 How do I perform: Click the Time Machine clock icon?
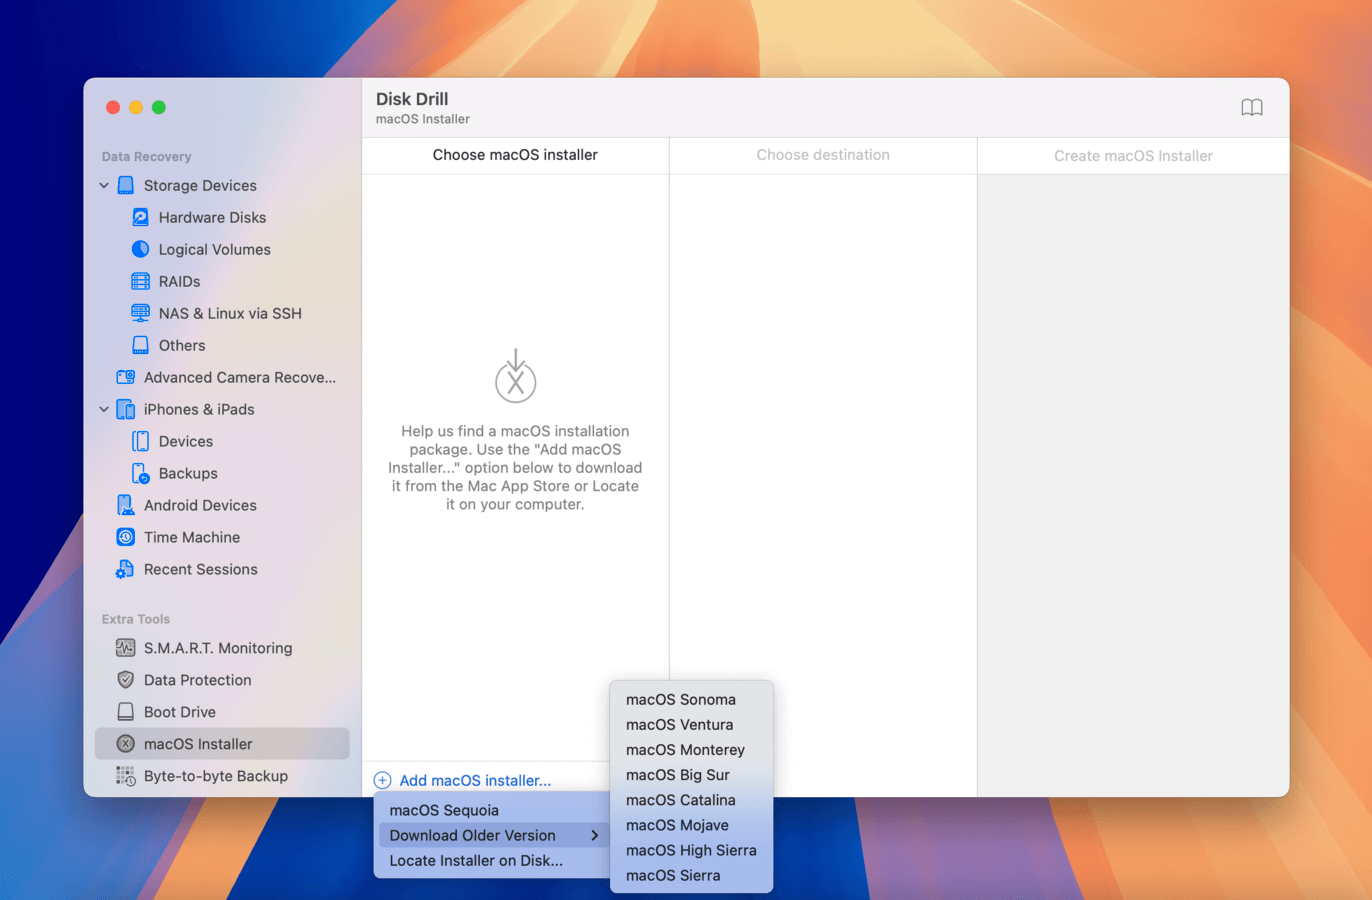pyautogui.click(x=125, y=537)
